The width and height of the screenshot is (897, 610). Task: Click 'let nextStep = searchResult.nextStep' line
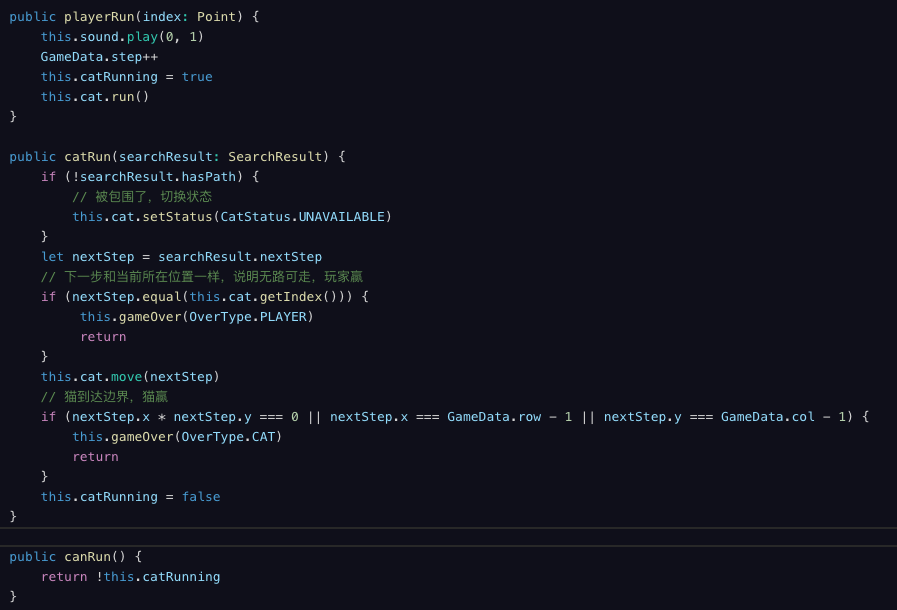pyautogui.click(x=181, y=257)
